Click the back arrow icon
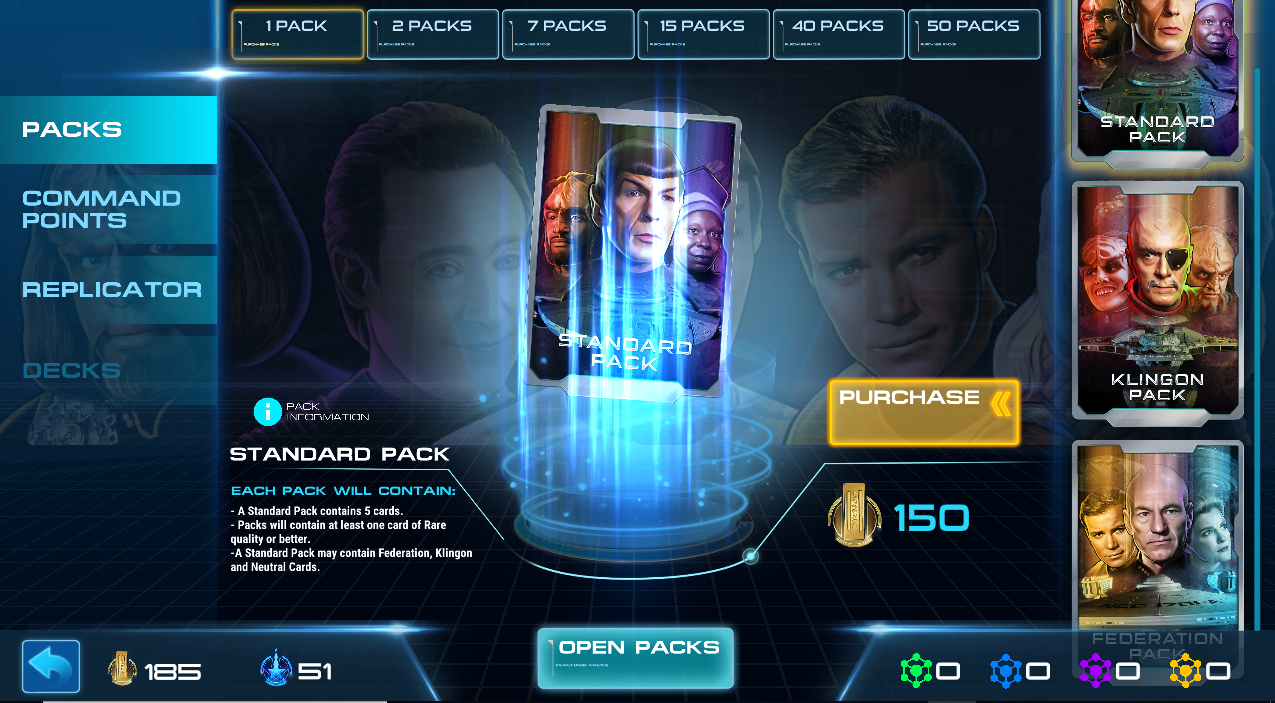Viewport: 1275px width, 703px height. [x=51, y=667]
